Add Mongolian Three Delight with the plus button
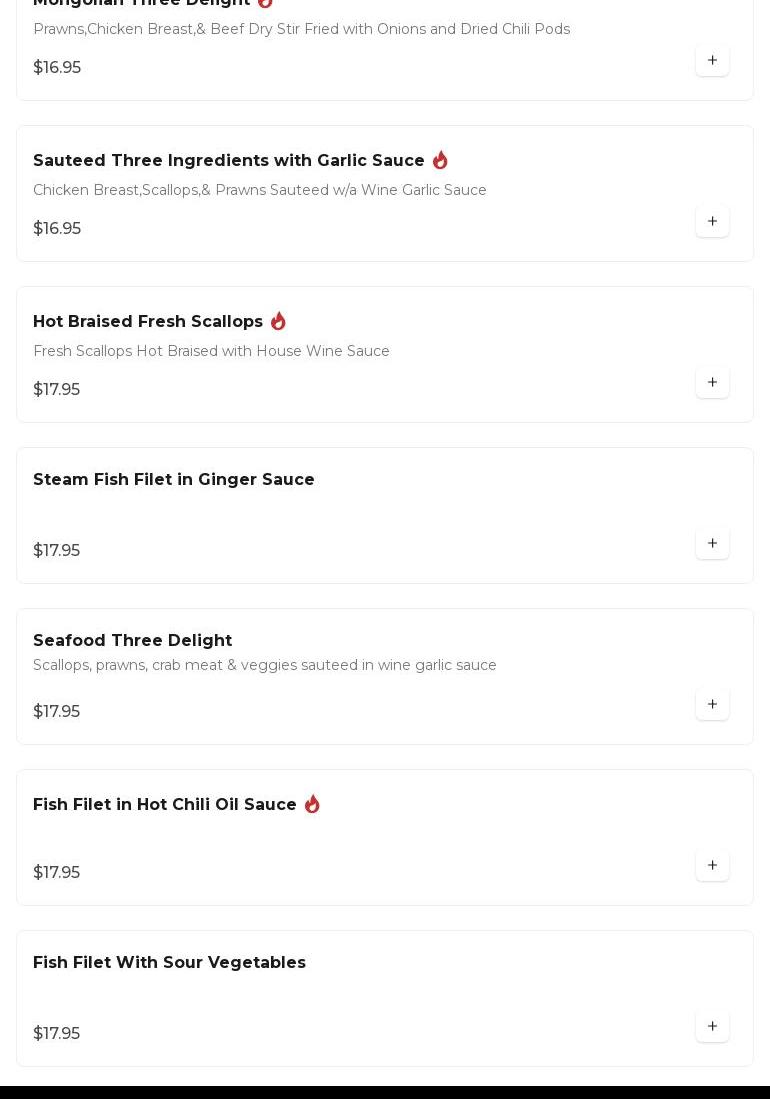This screenshot has height=1099, width=770. click(x=712, y=60)
